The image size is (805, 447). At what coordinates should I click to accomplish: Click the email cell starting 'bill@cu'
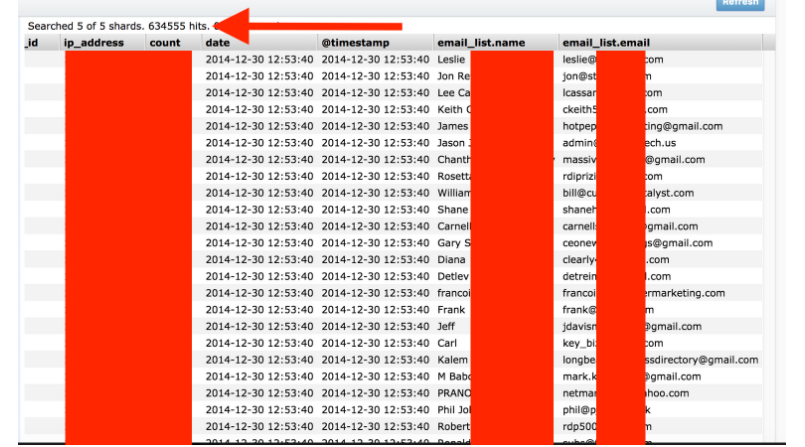(x=628, y=193)
